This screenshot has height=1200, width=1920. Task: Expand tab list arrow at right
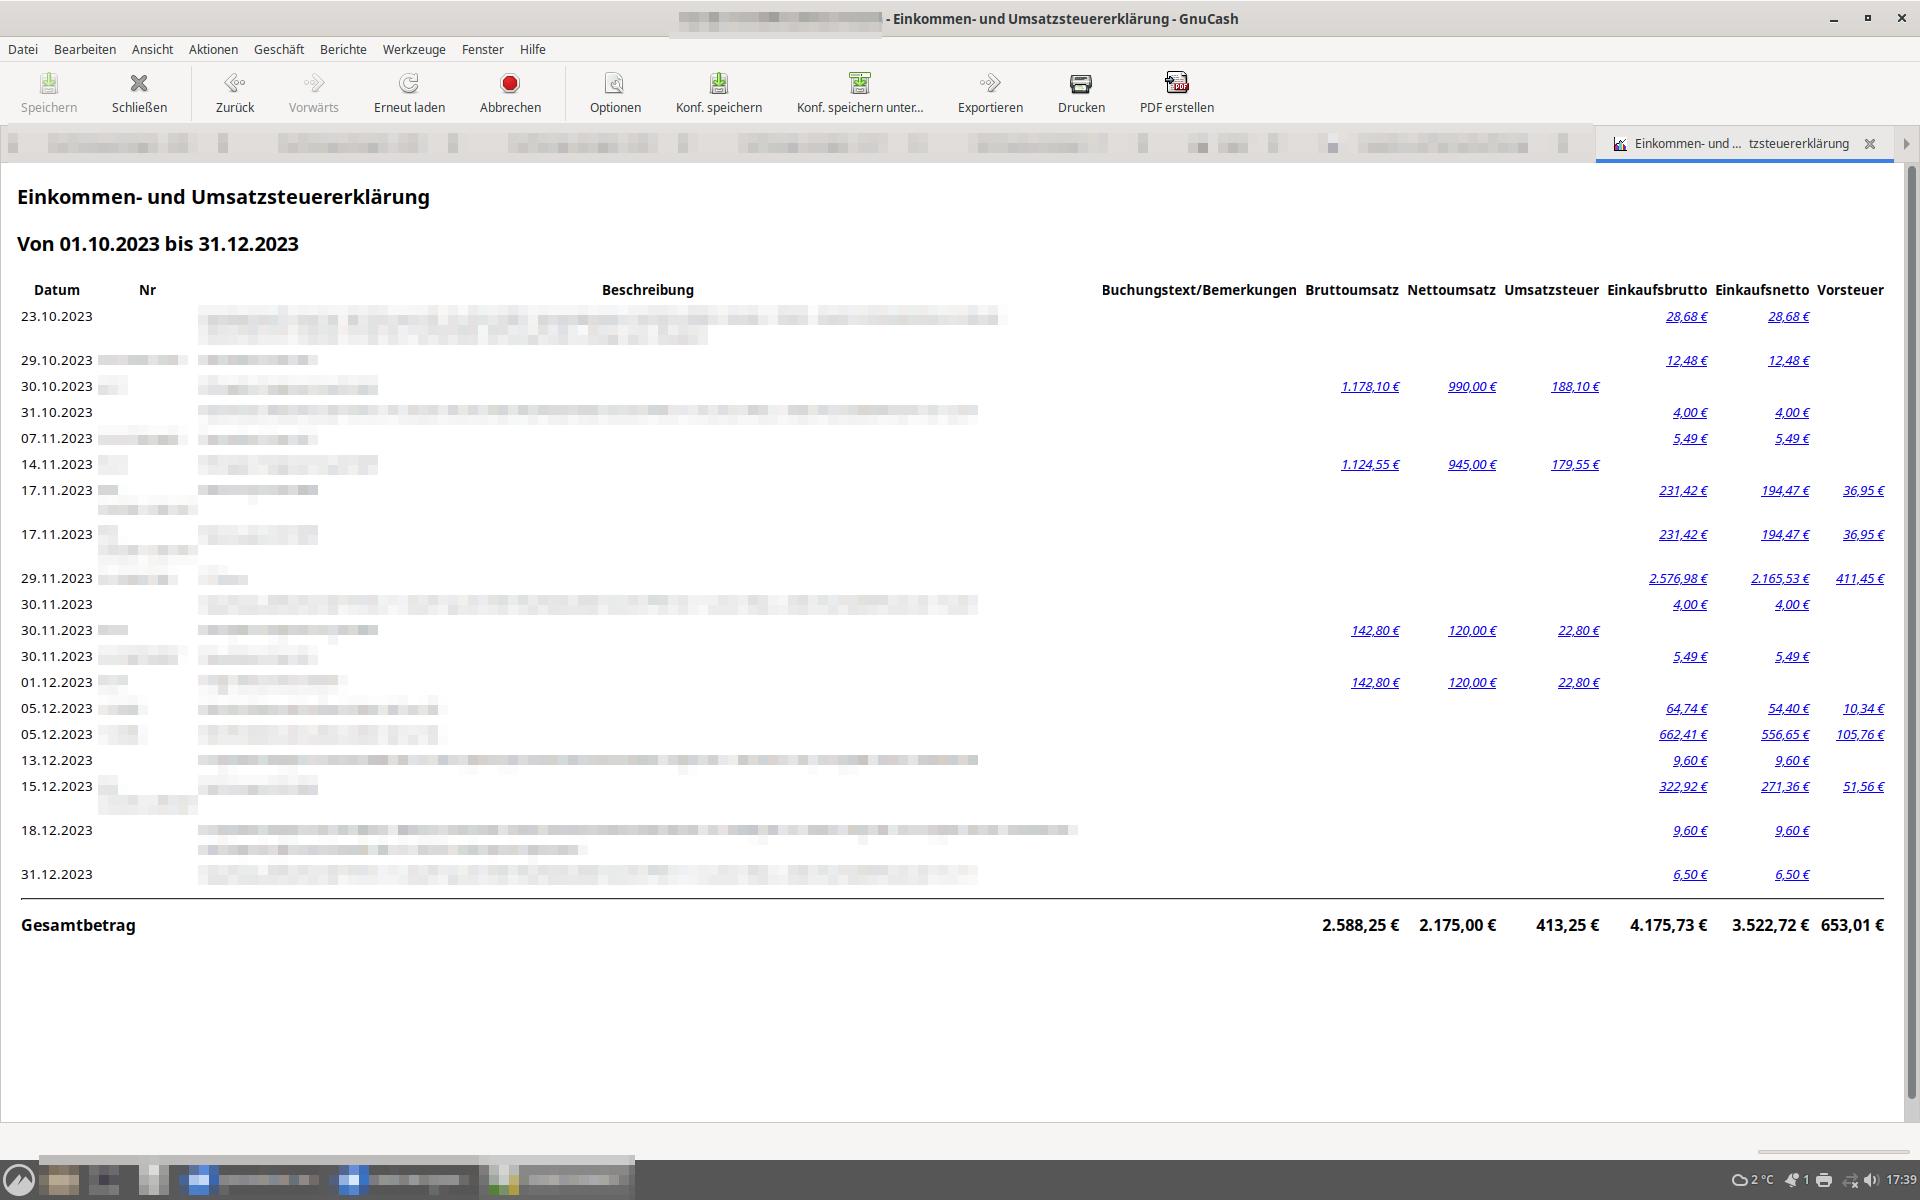pos(1907,144)
